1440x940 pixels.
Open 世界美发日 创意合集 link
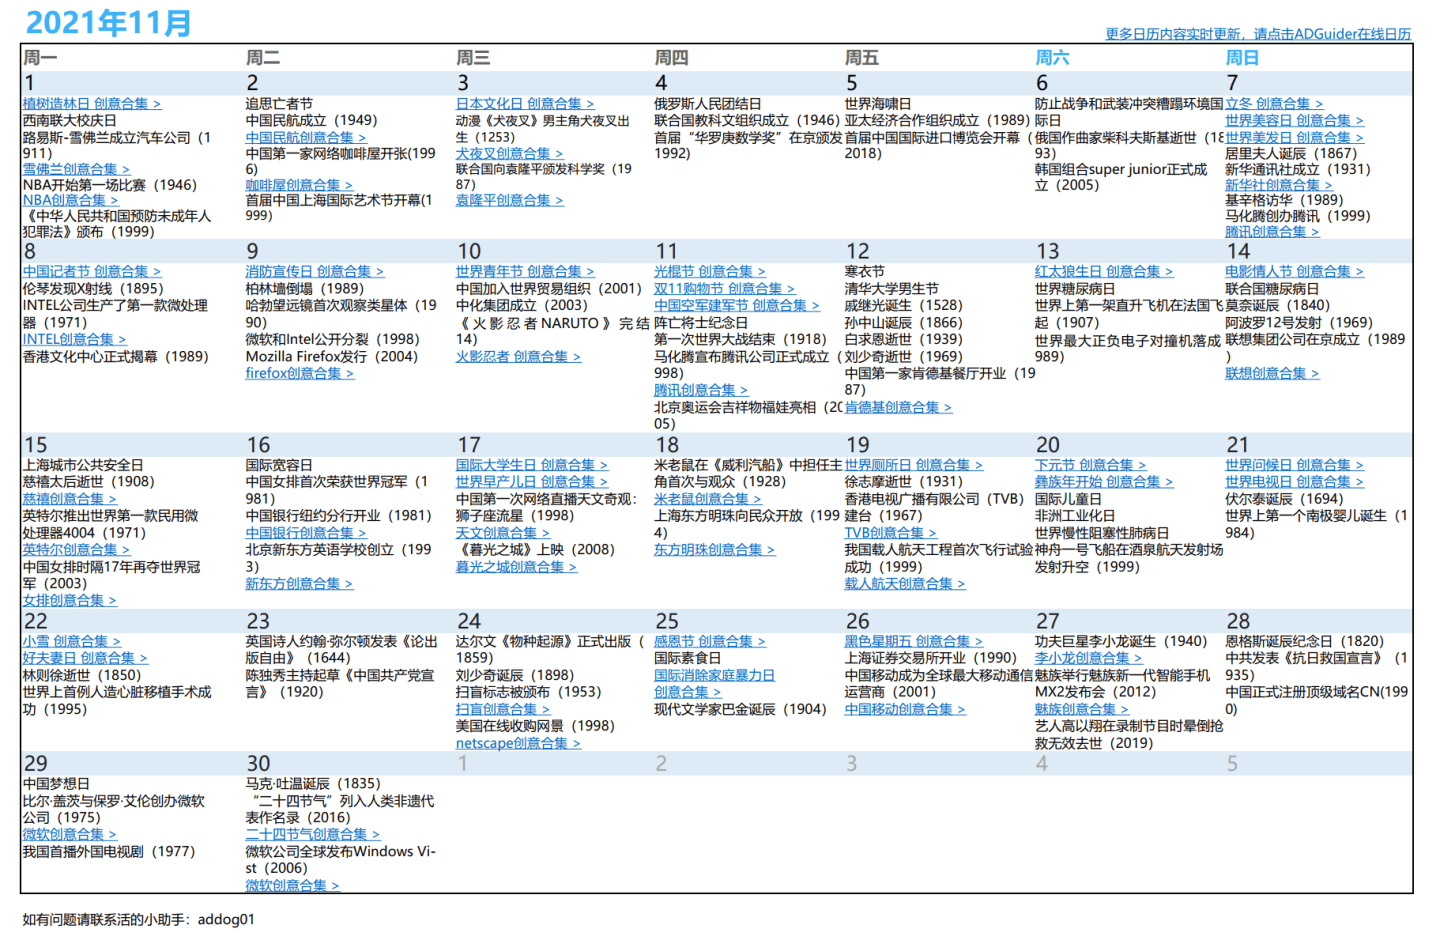[1294, 138]
